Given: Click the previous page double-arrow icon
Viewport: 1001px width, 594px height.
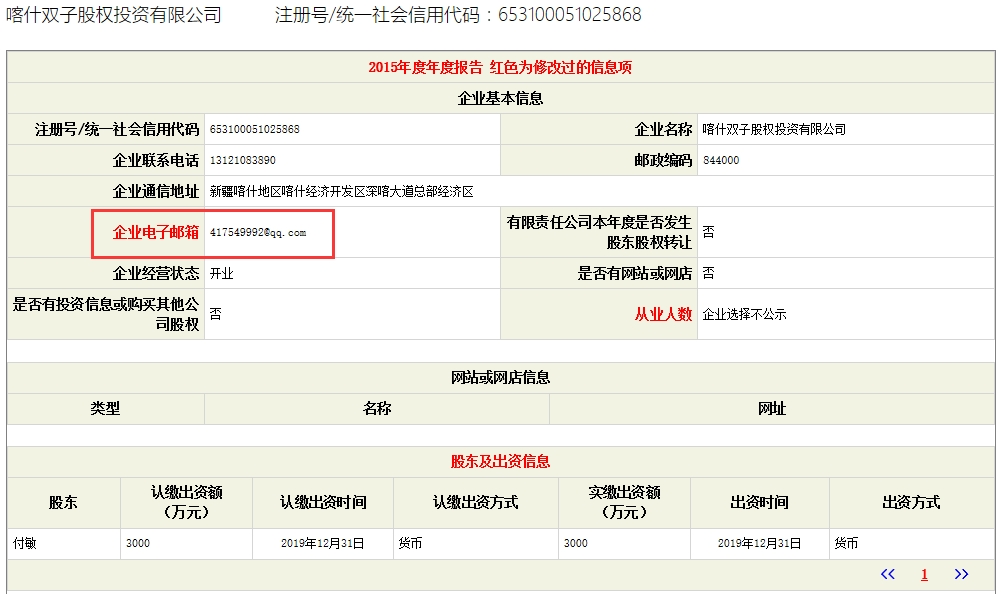Looking at the screenshot, I should 887,574.
